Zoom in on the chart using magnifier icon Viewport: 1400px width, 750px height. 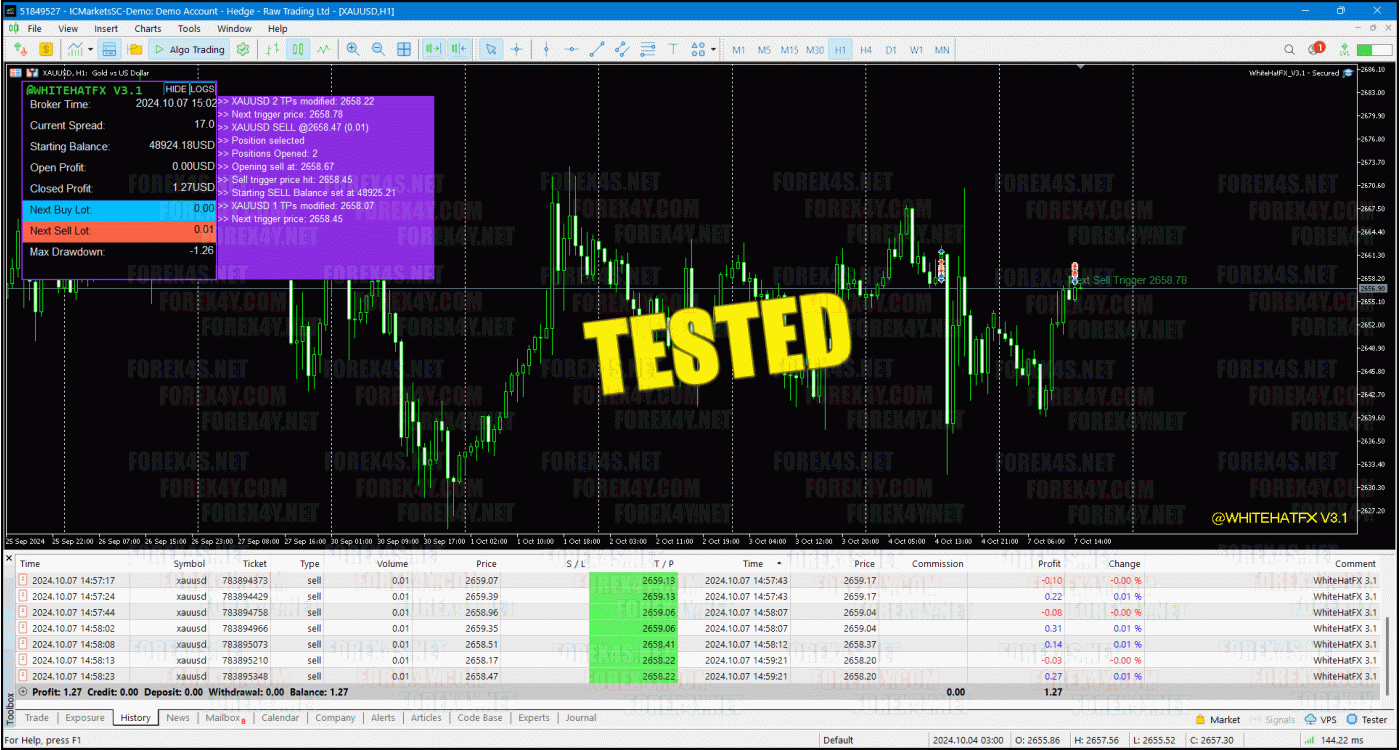(354, 49)
